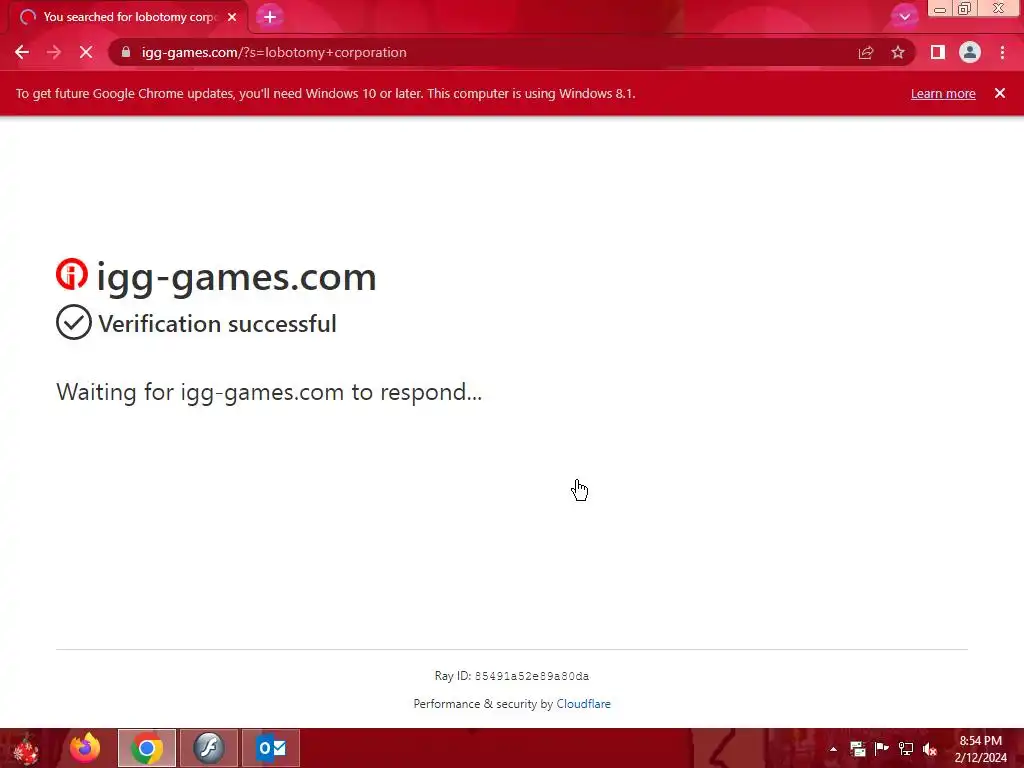Launch Firefox from the taskbar

85,748
